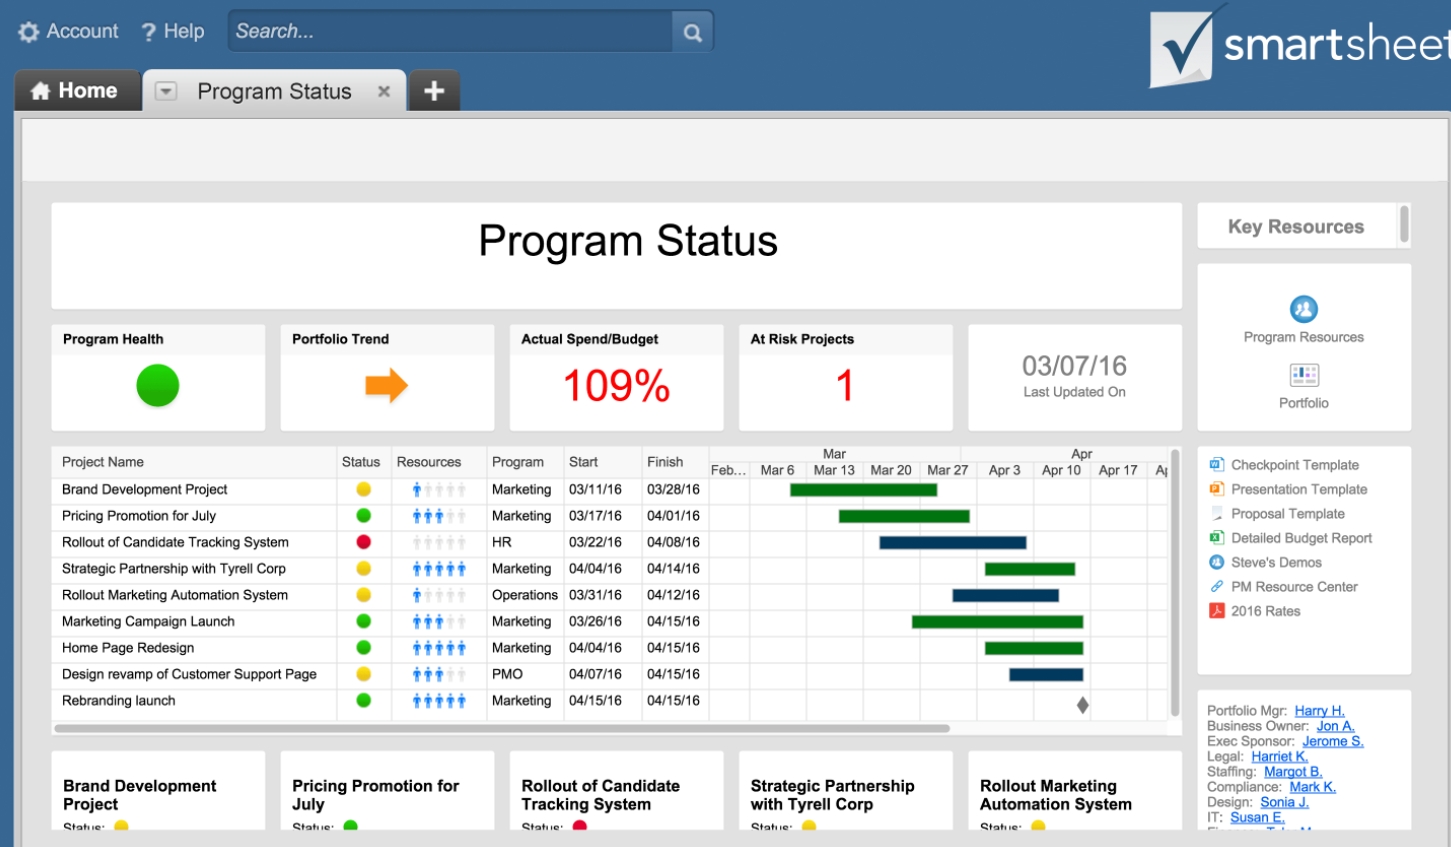Select Brand Development Project Gantt bar

pos(863,490)
